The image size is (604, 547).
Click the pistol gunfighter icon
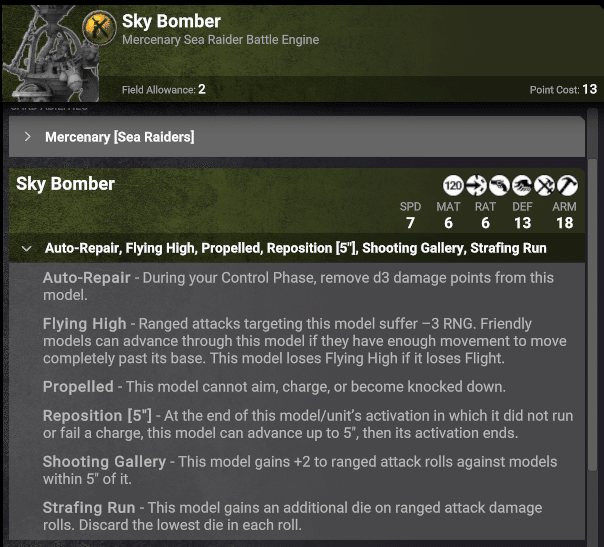point(499,185)
